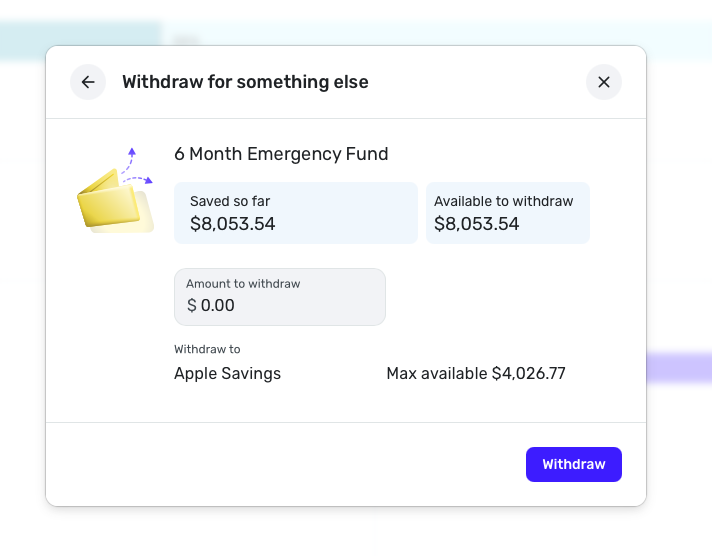Screen dimensions: 712x556
Task: Focus the Amount to withdraw field
Action: point(280,297)
